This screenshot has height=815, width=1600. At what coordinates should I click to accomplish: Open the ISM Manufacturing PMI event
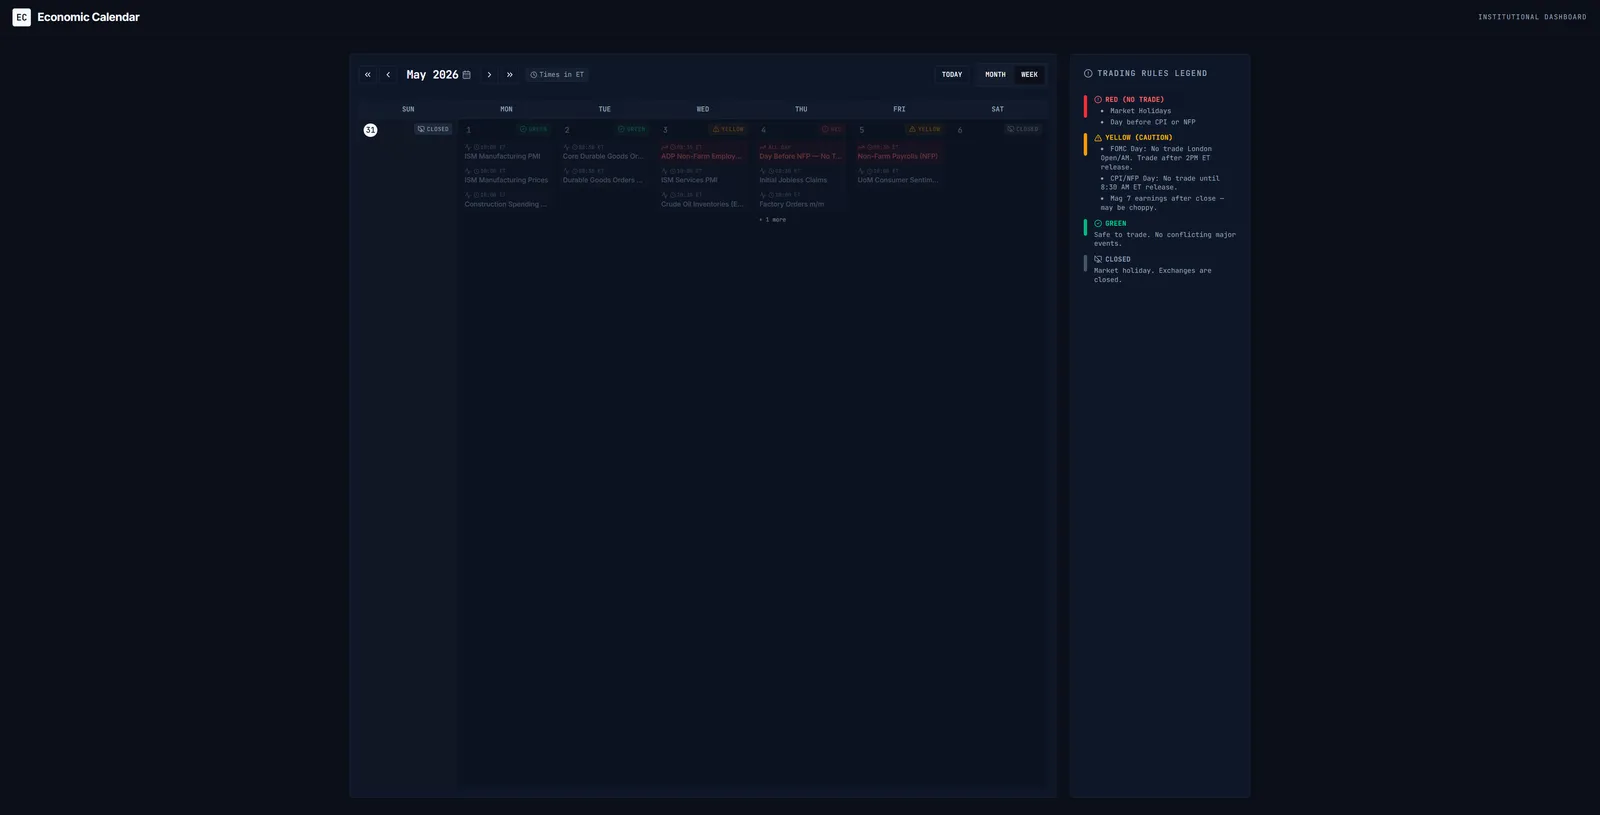pyautogui.click(x=507, y=152)
